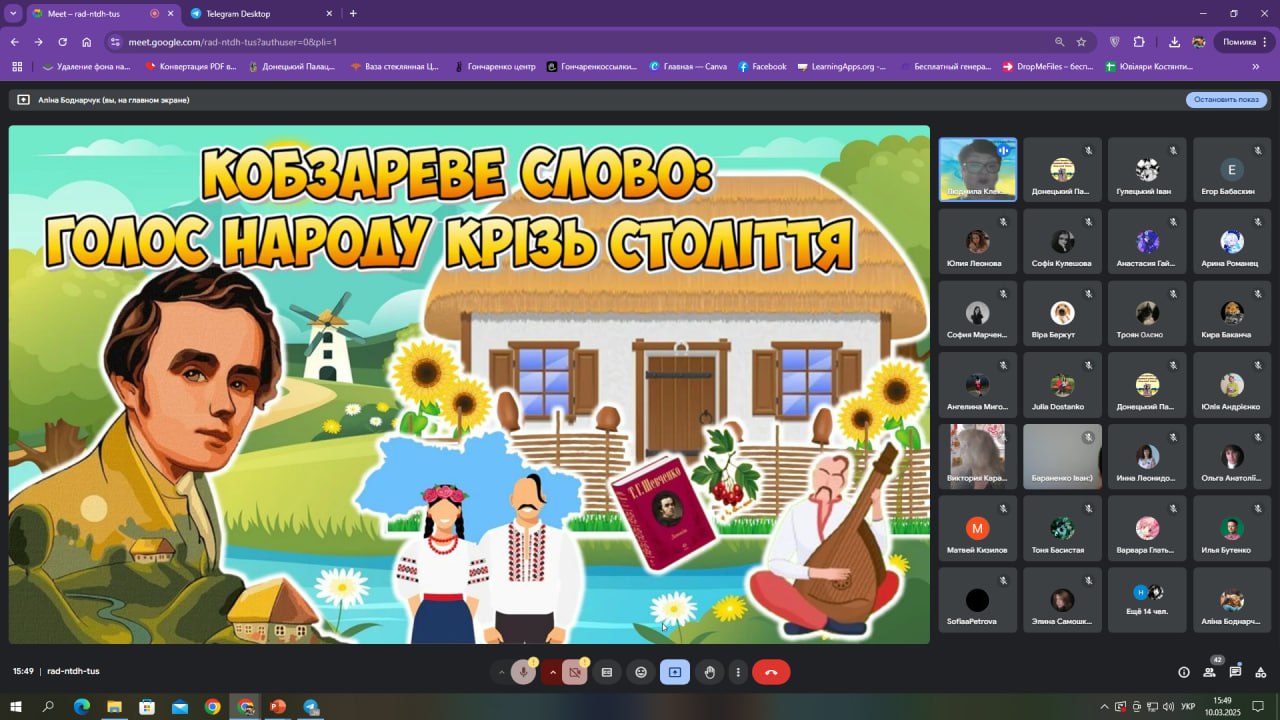Click the 'Остановить показ' stop presenting button
The image size is (1280, 720).
click(x=1226, y=100)
